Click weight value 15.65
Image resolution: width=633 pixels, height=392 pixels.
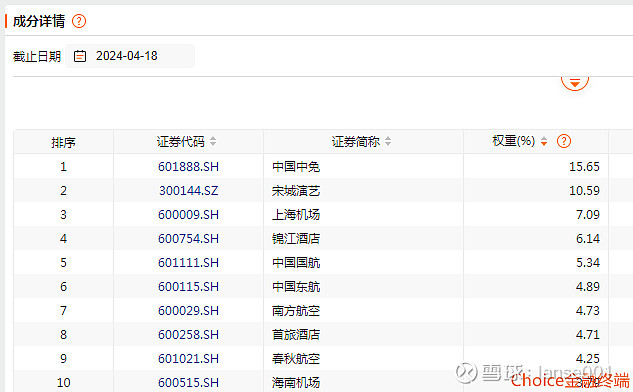point(584,166)
